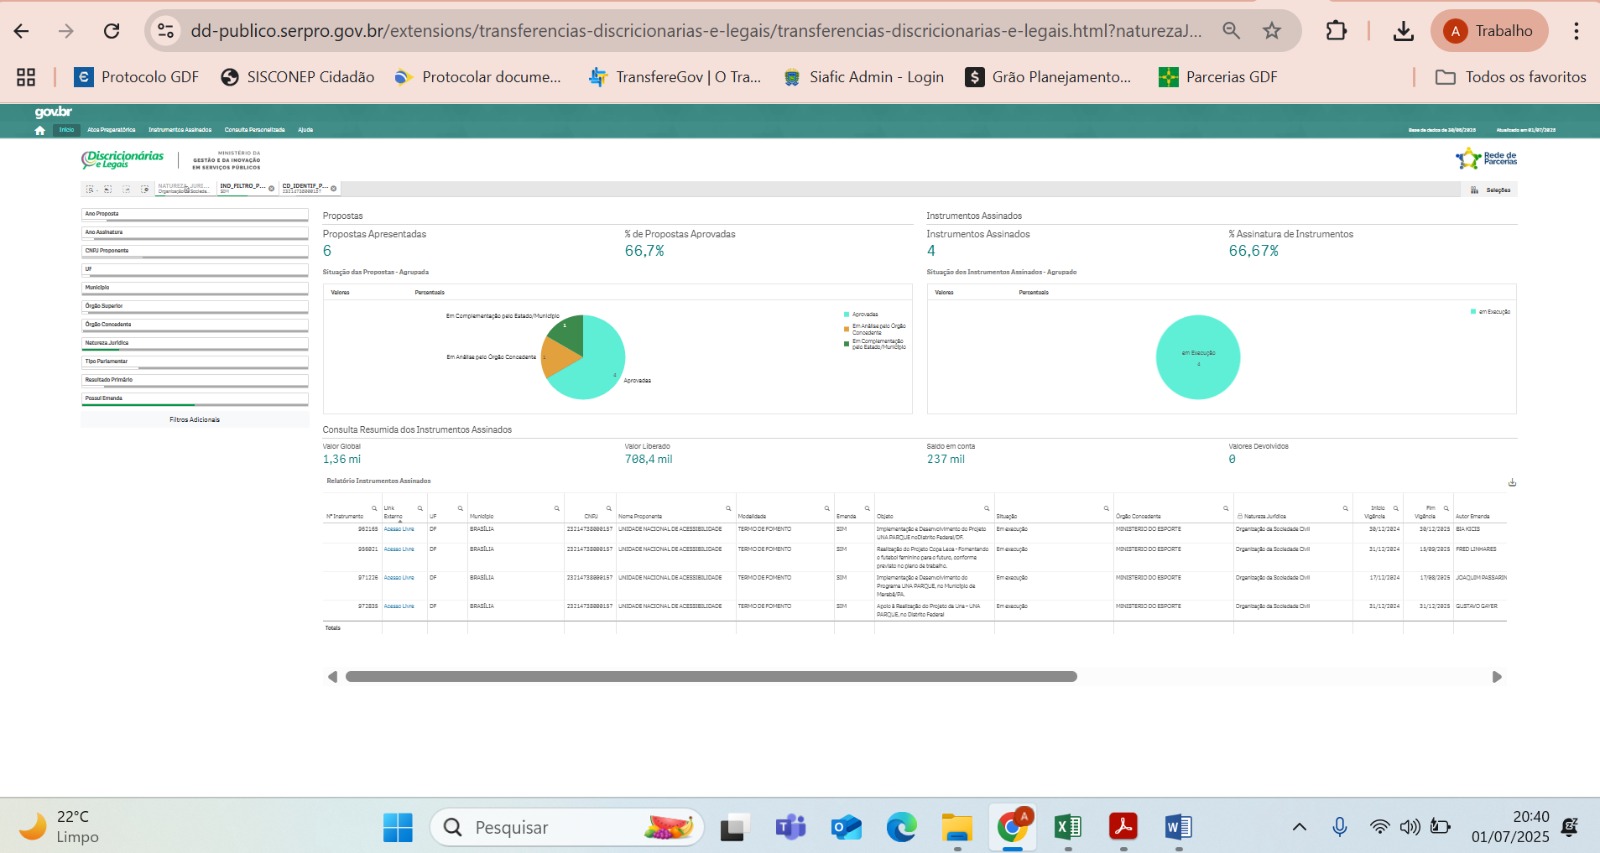Image resolution: width=1600 pixels, height=853 pixels.
Task: Search within Modalidade column
Action: [x=827, y=508]
